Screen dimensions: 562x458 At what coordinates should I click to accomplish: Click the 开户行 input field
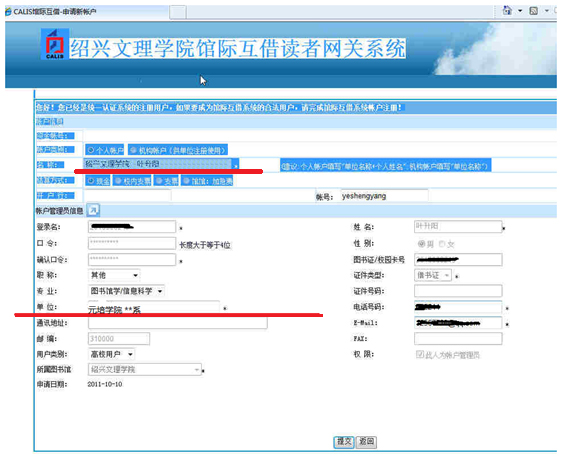click(128, 196)
